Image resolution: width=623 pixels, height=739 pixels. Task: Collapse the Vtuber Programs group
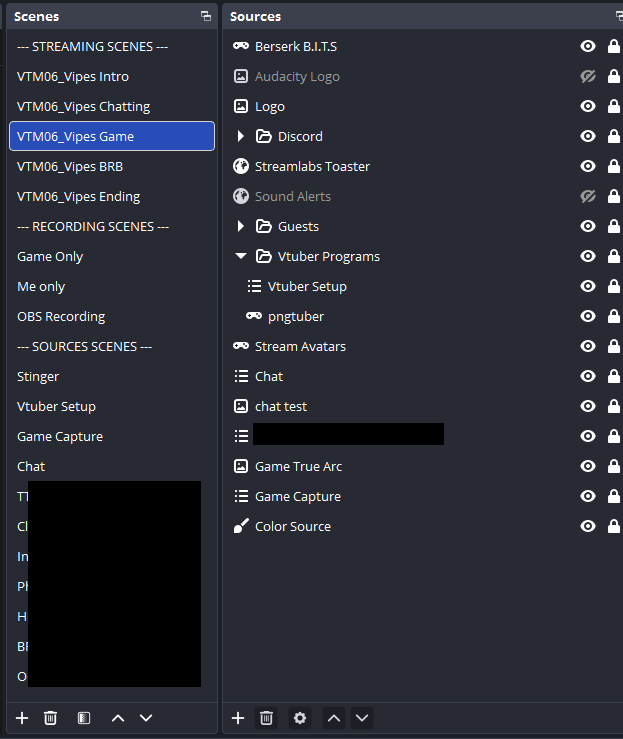point(241,257)
